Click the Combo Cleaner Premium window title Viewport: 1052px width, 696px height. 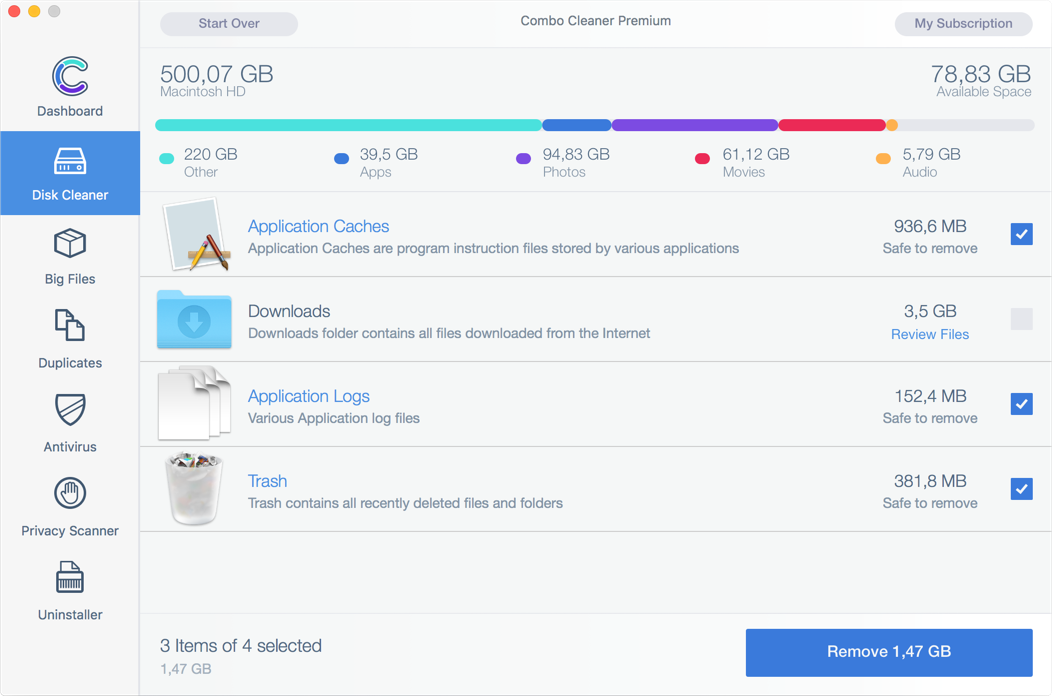596,21
